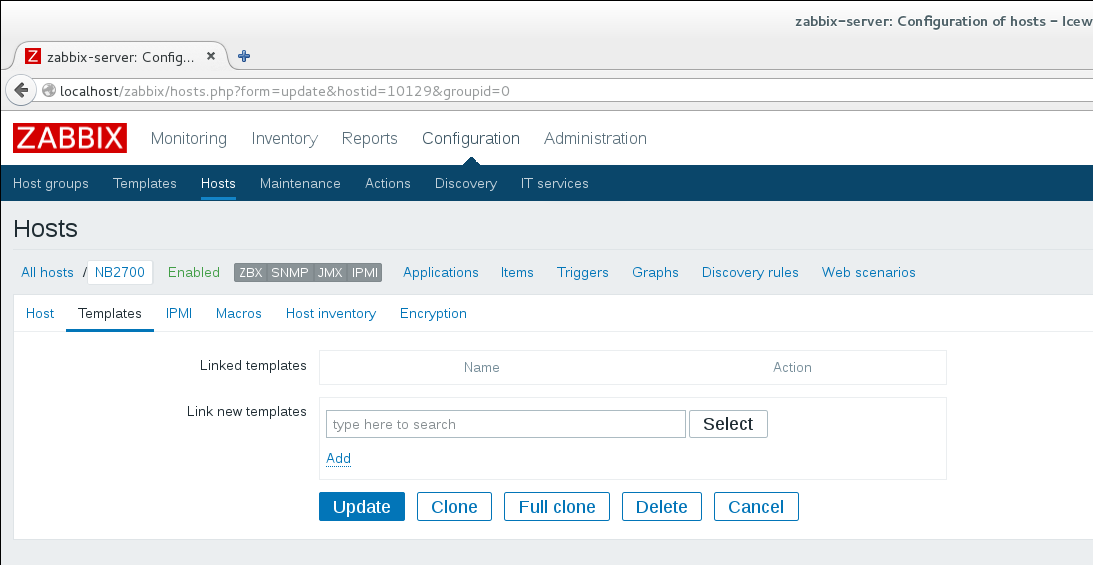This screenshot has width=1093, height=565.
Task: Click the All hosts breadcrumb link
Action: [x=47, y=272]
